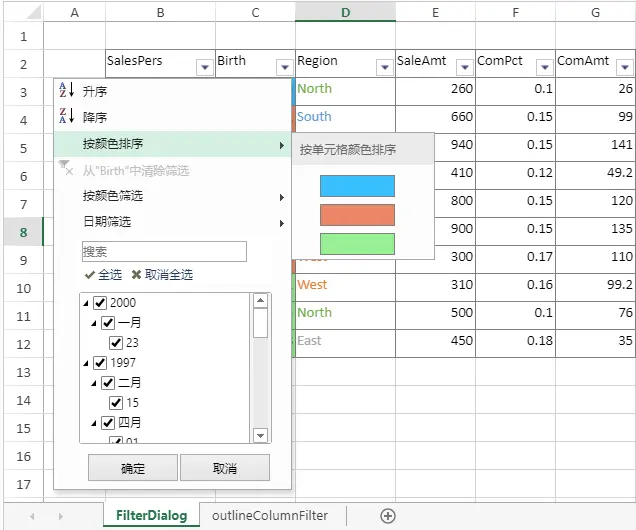636x530 pixels.
Task: Sort by the blue cell color
Action: (357, 186)
